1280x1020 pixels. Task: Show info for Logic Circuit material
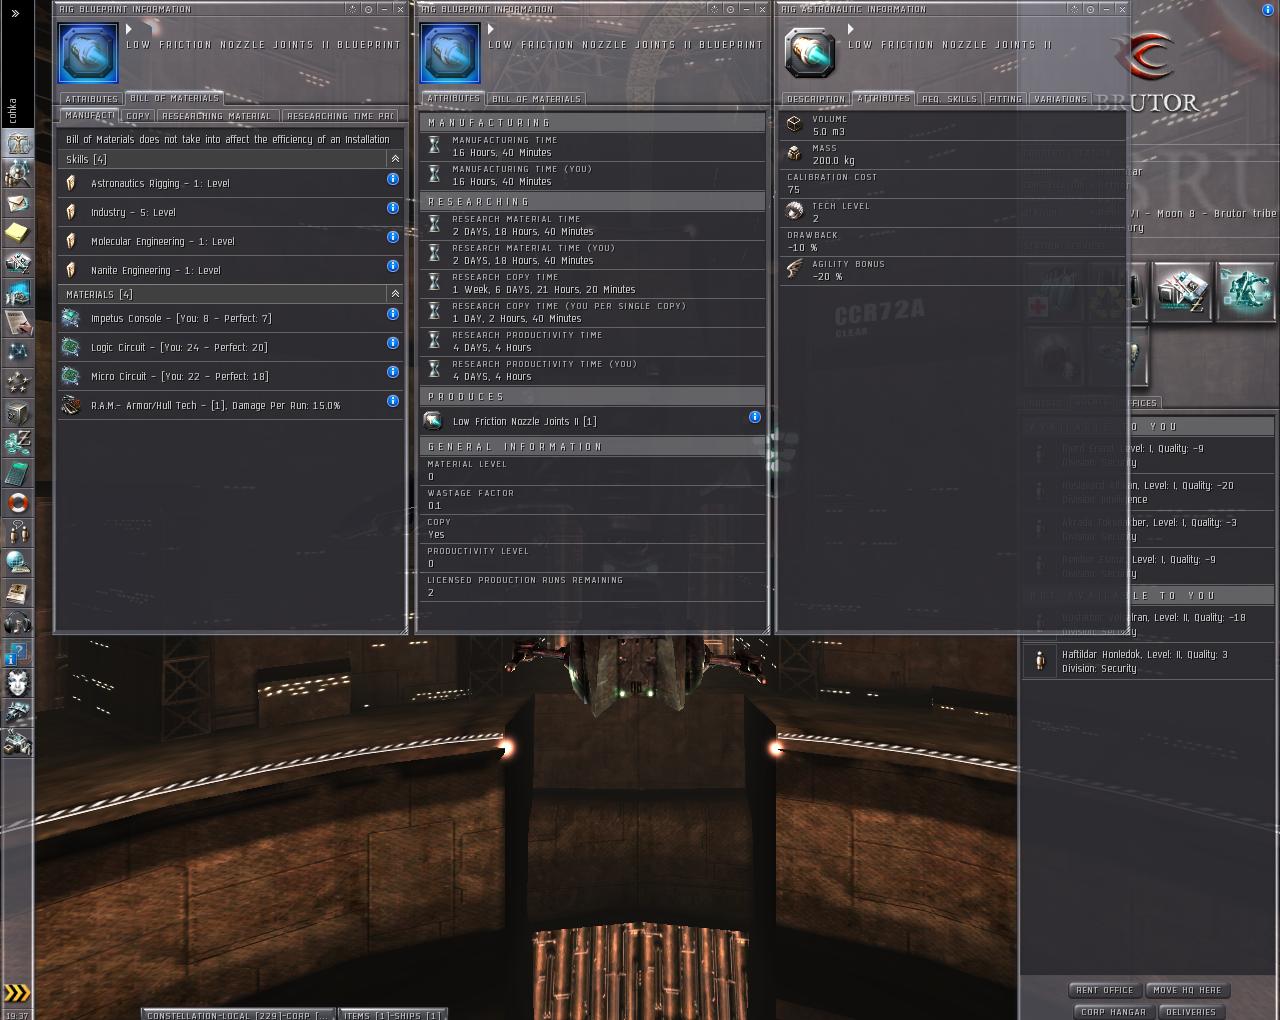(x=393, y=343)
